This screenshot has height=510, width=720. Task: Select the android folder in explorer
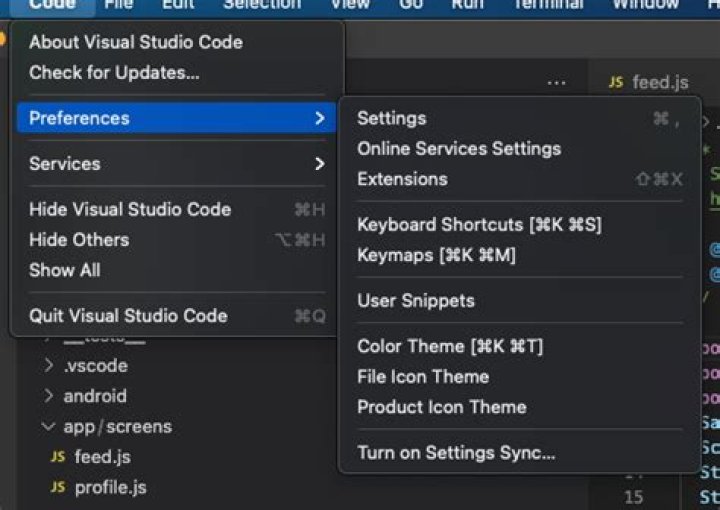(95, 396)
